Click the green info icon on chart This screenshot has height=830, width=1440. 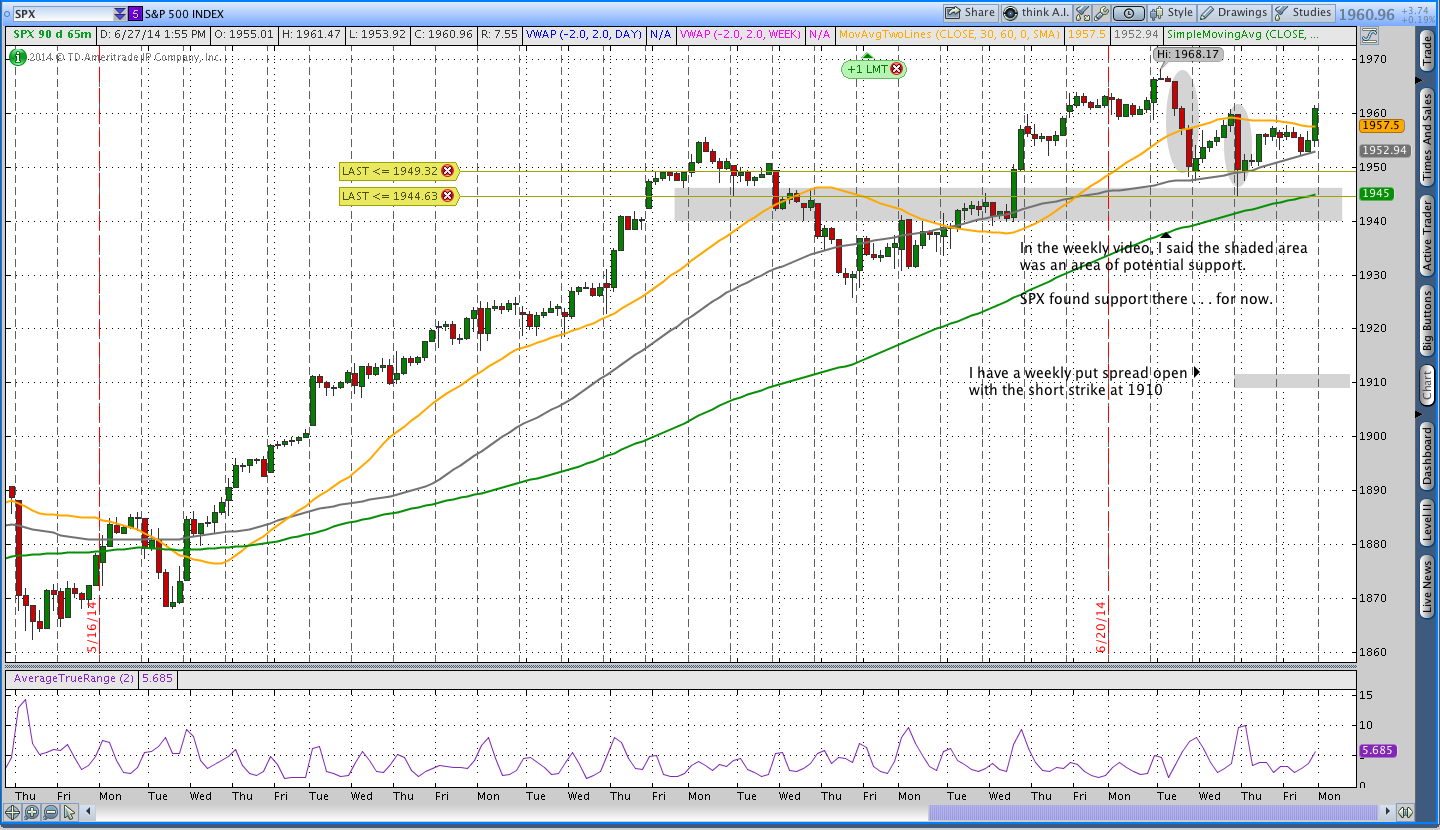(18, 56)
